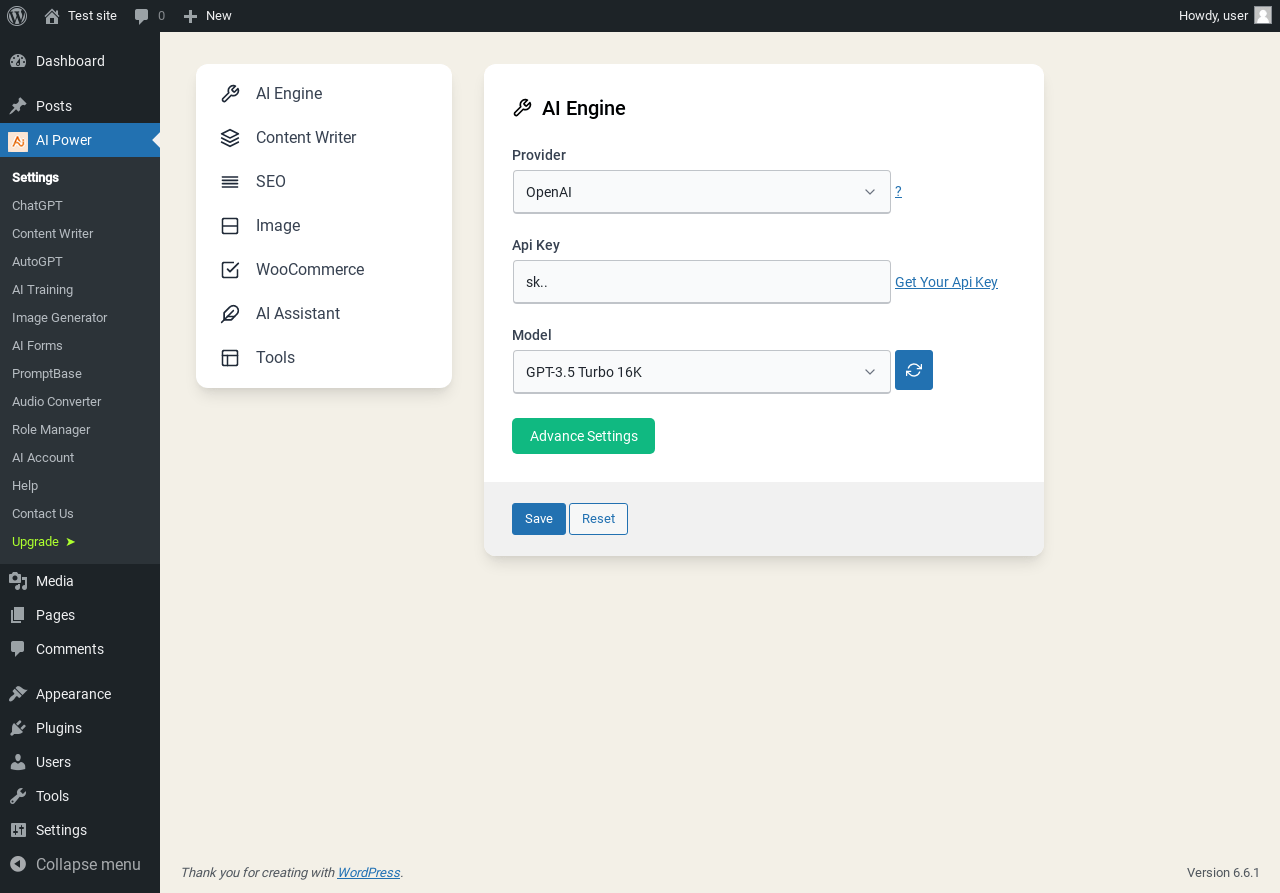The height and width of the screenshot is (893, 1280).
Task: Open ChatGPT submenu under AI Power
Action: [80, 205]
